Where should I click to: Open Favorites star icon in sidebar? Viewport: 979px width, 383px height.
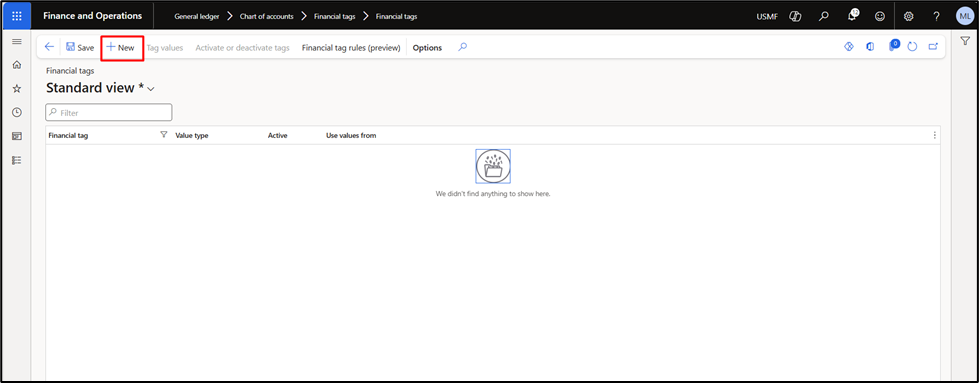click(x=17, y=89)
